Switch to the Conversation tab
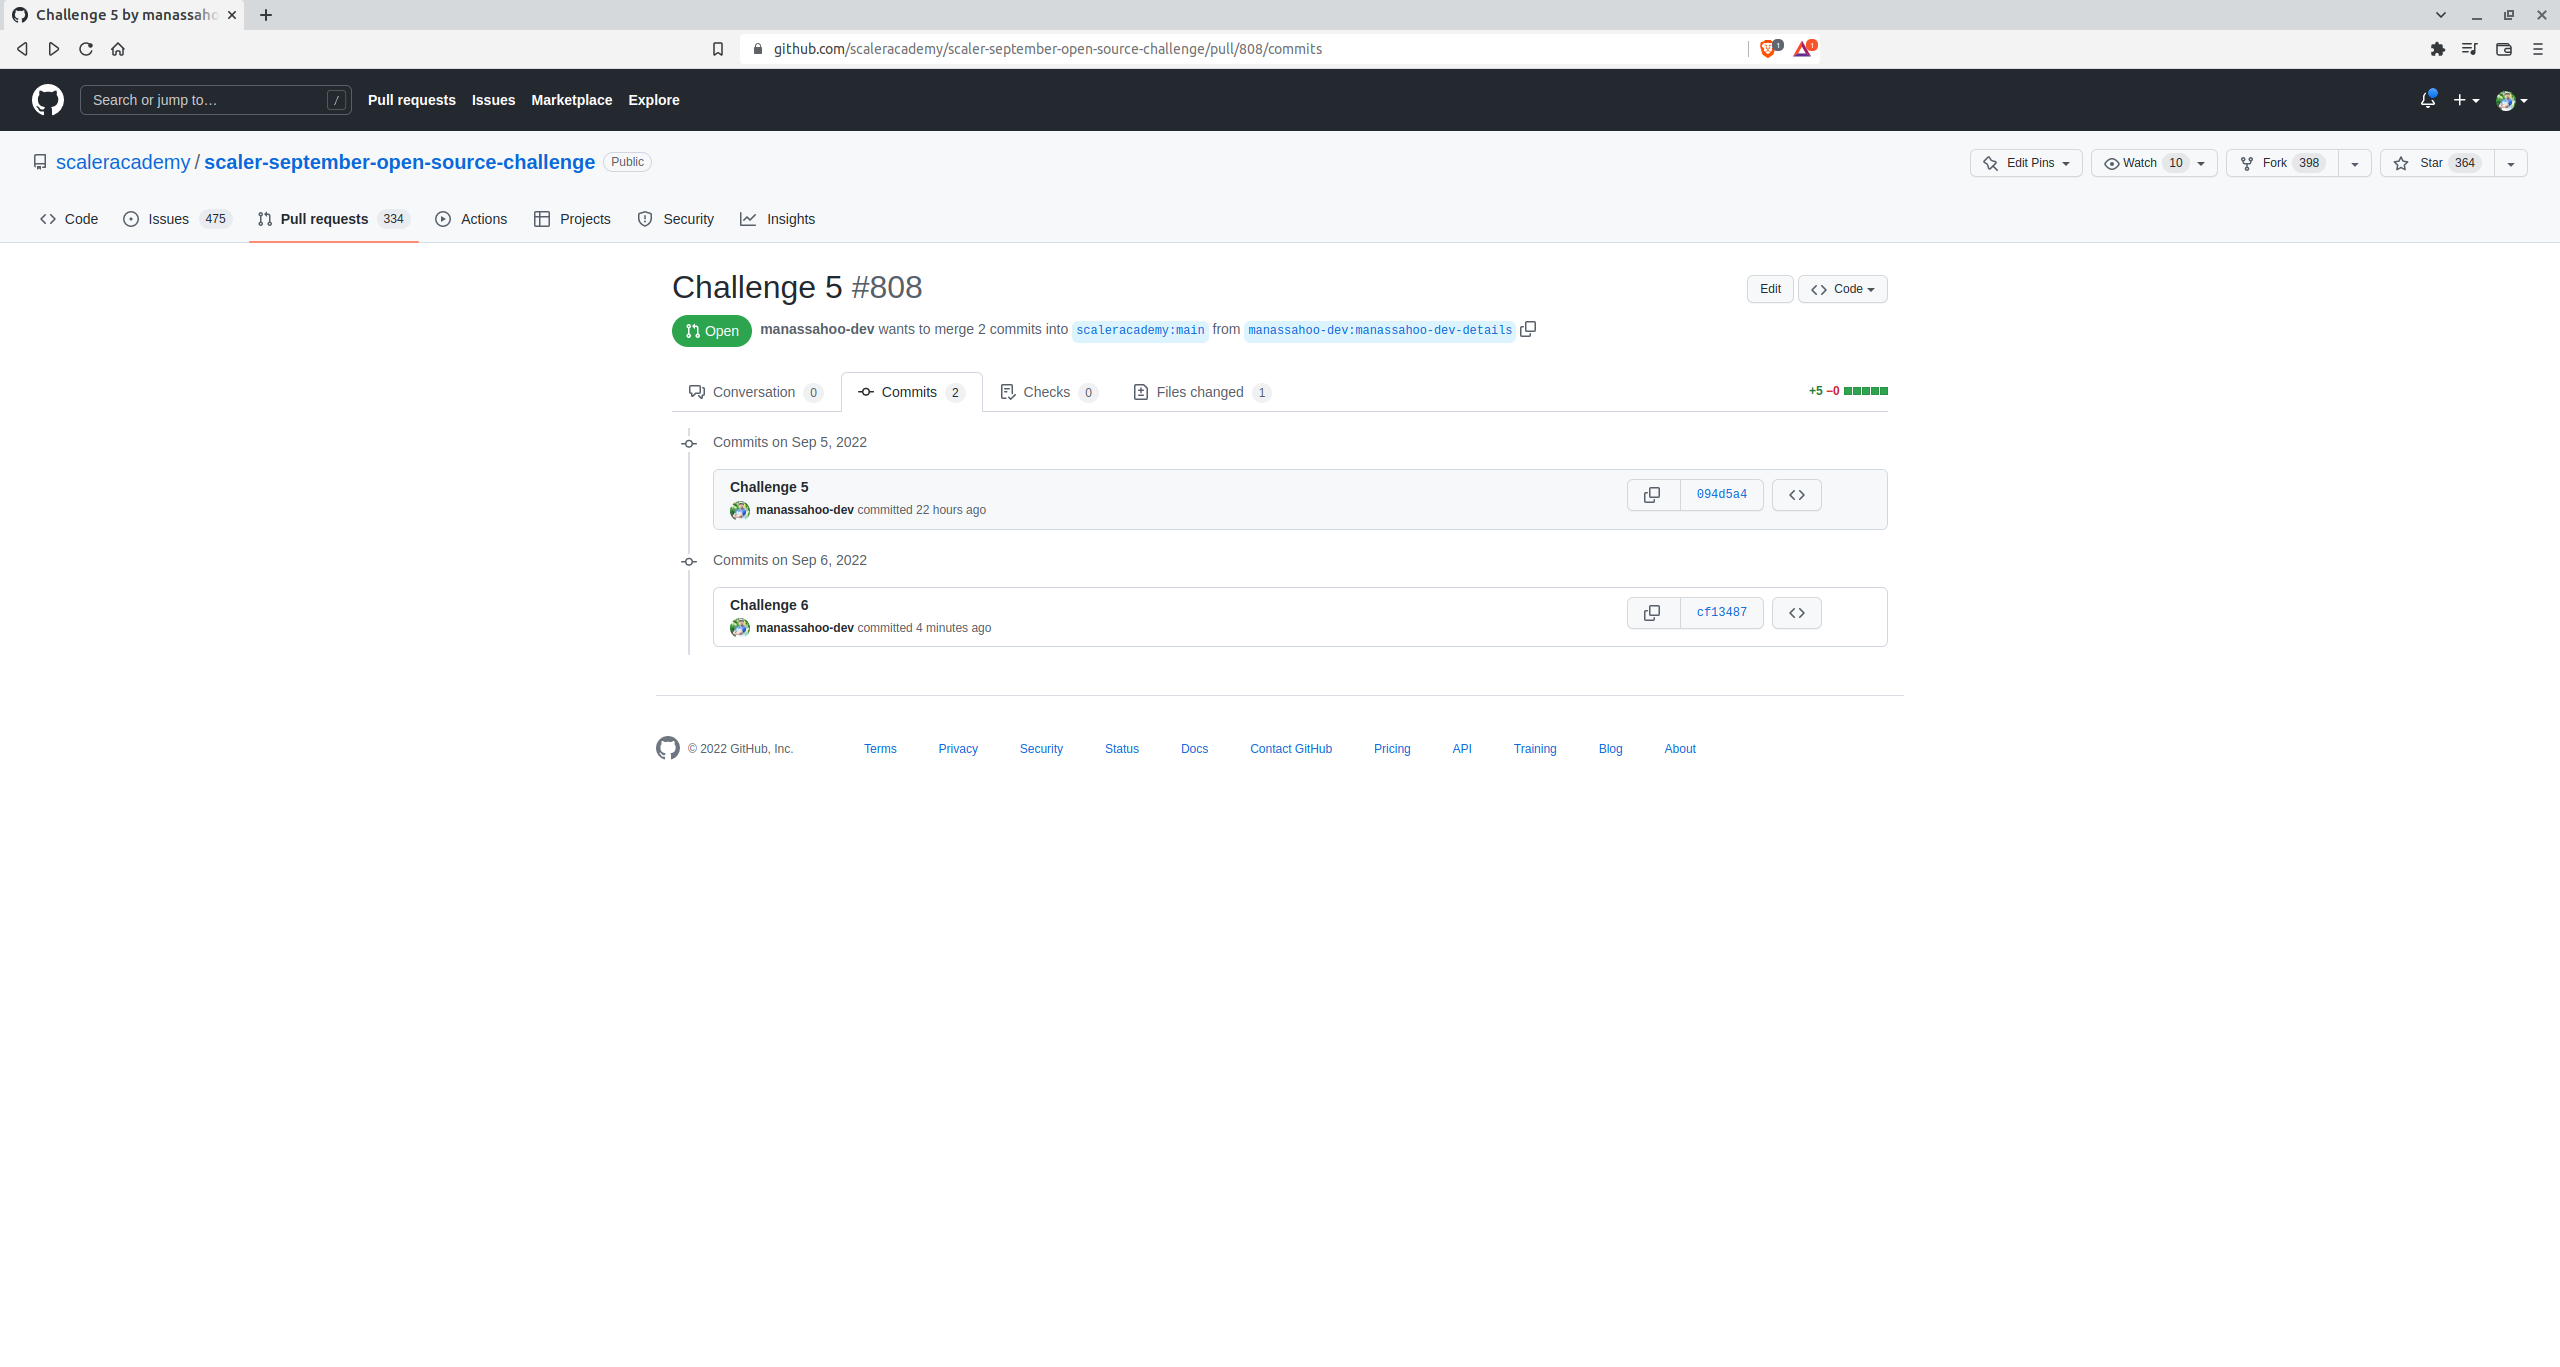Image resolution: width=2560 pixels, height=1367 pixels. [x=753, y=391]
